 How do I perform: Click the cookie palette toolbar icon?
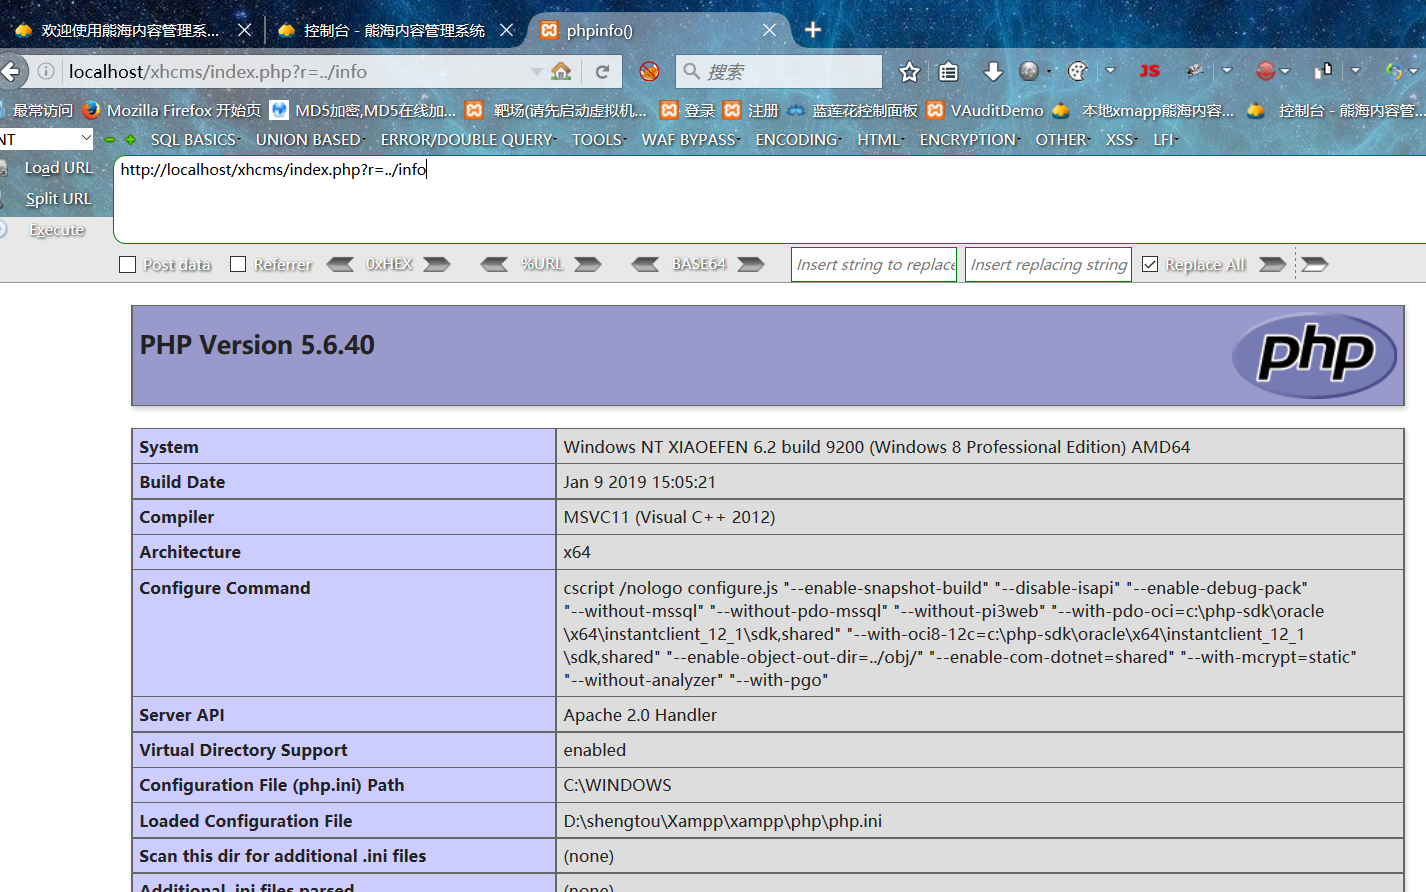pyautogui.click(x=1078, y=71)
